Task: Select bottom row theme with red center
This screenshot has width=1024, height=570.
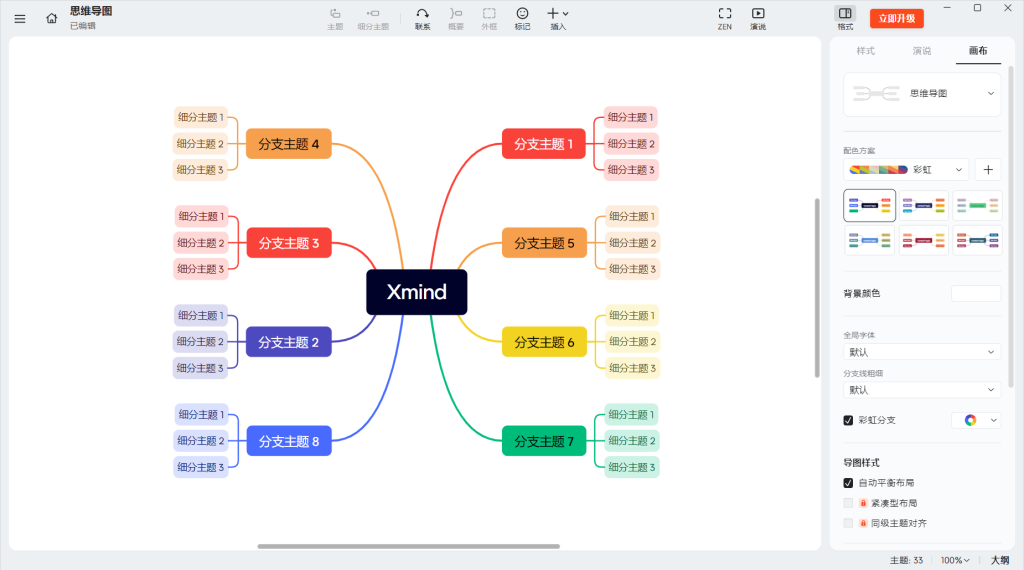Action: 923,240
